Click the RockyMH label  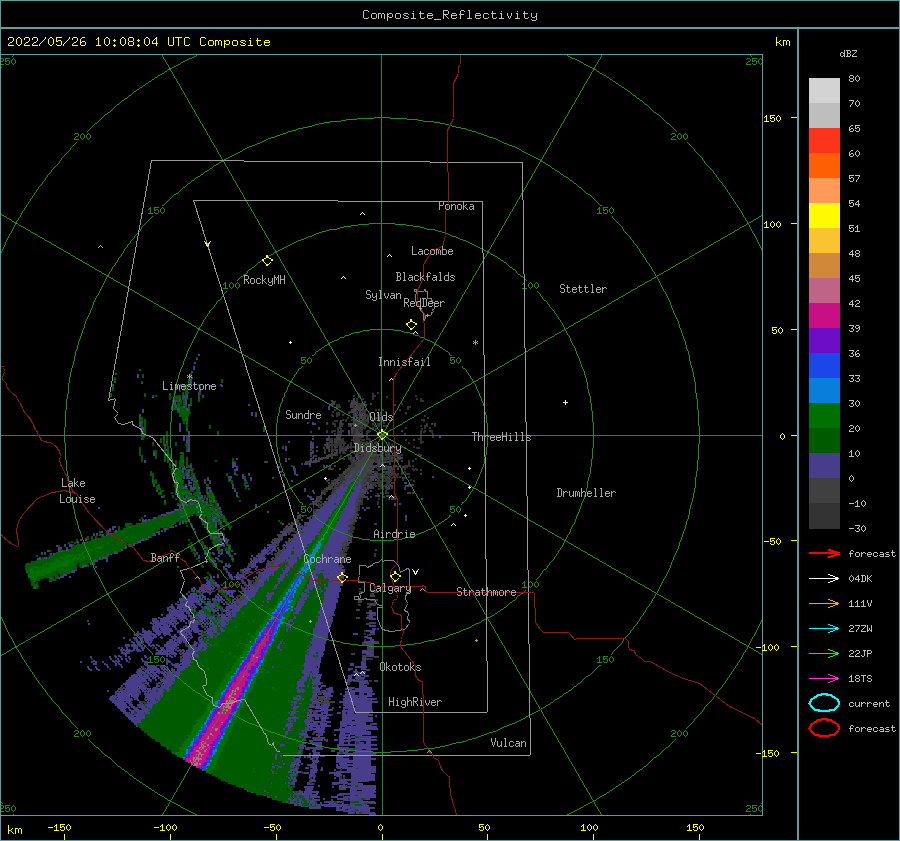pyautogui.click(x=264, y=280)
